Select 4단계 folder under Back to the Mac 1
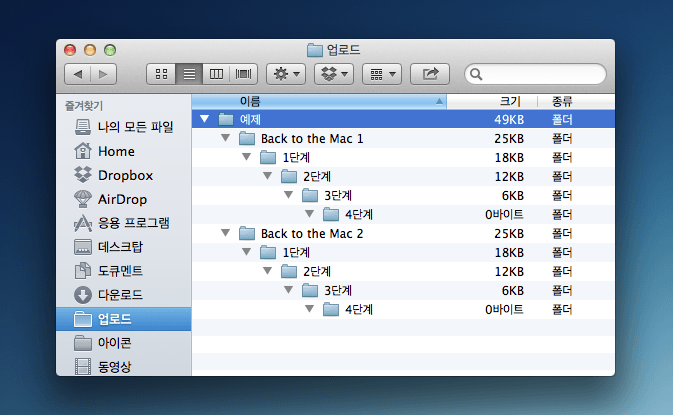The width and height of the screenshot is (673, 415). point(403,214)
